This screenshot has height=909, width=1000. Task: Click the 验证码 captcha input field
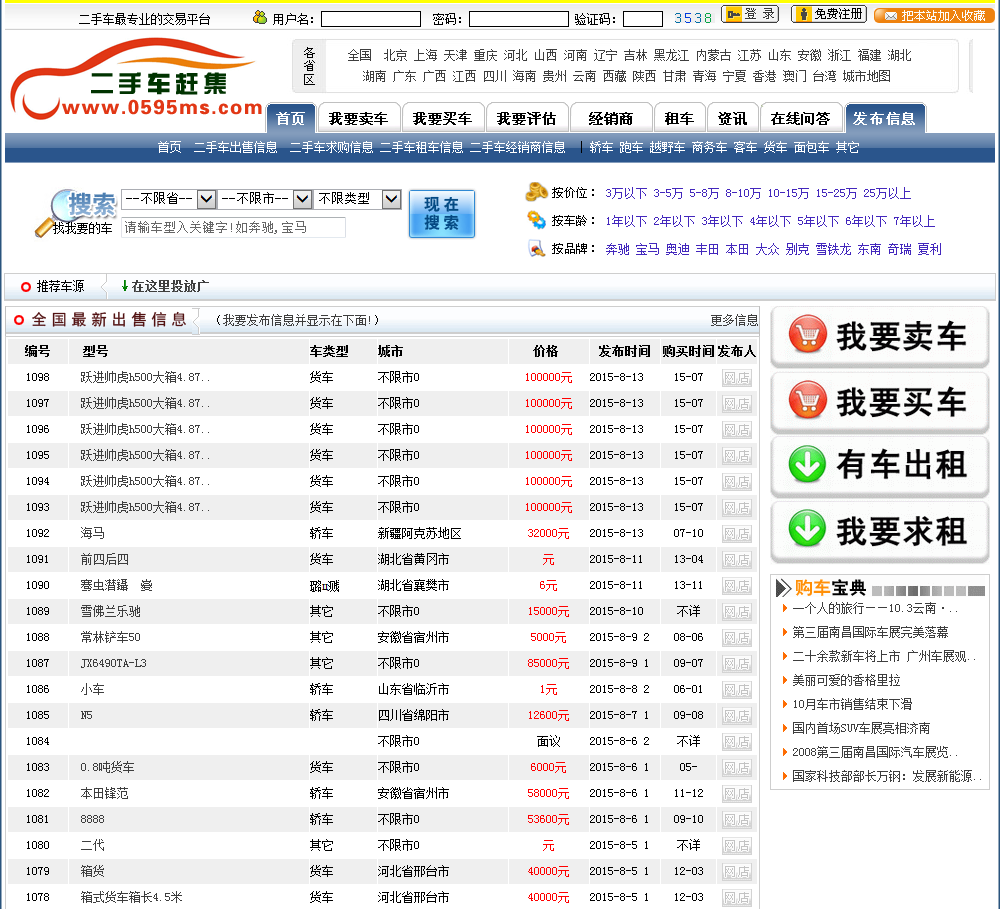[x=642, y=19]
